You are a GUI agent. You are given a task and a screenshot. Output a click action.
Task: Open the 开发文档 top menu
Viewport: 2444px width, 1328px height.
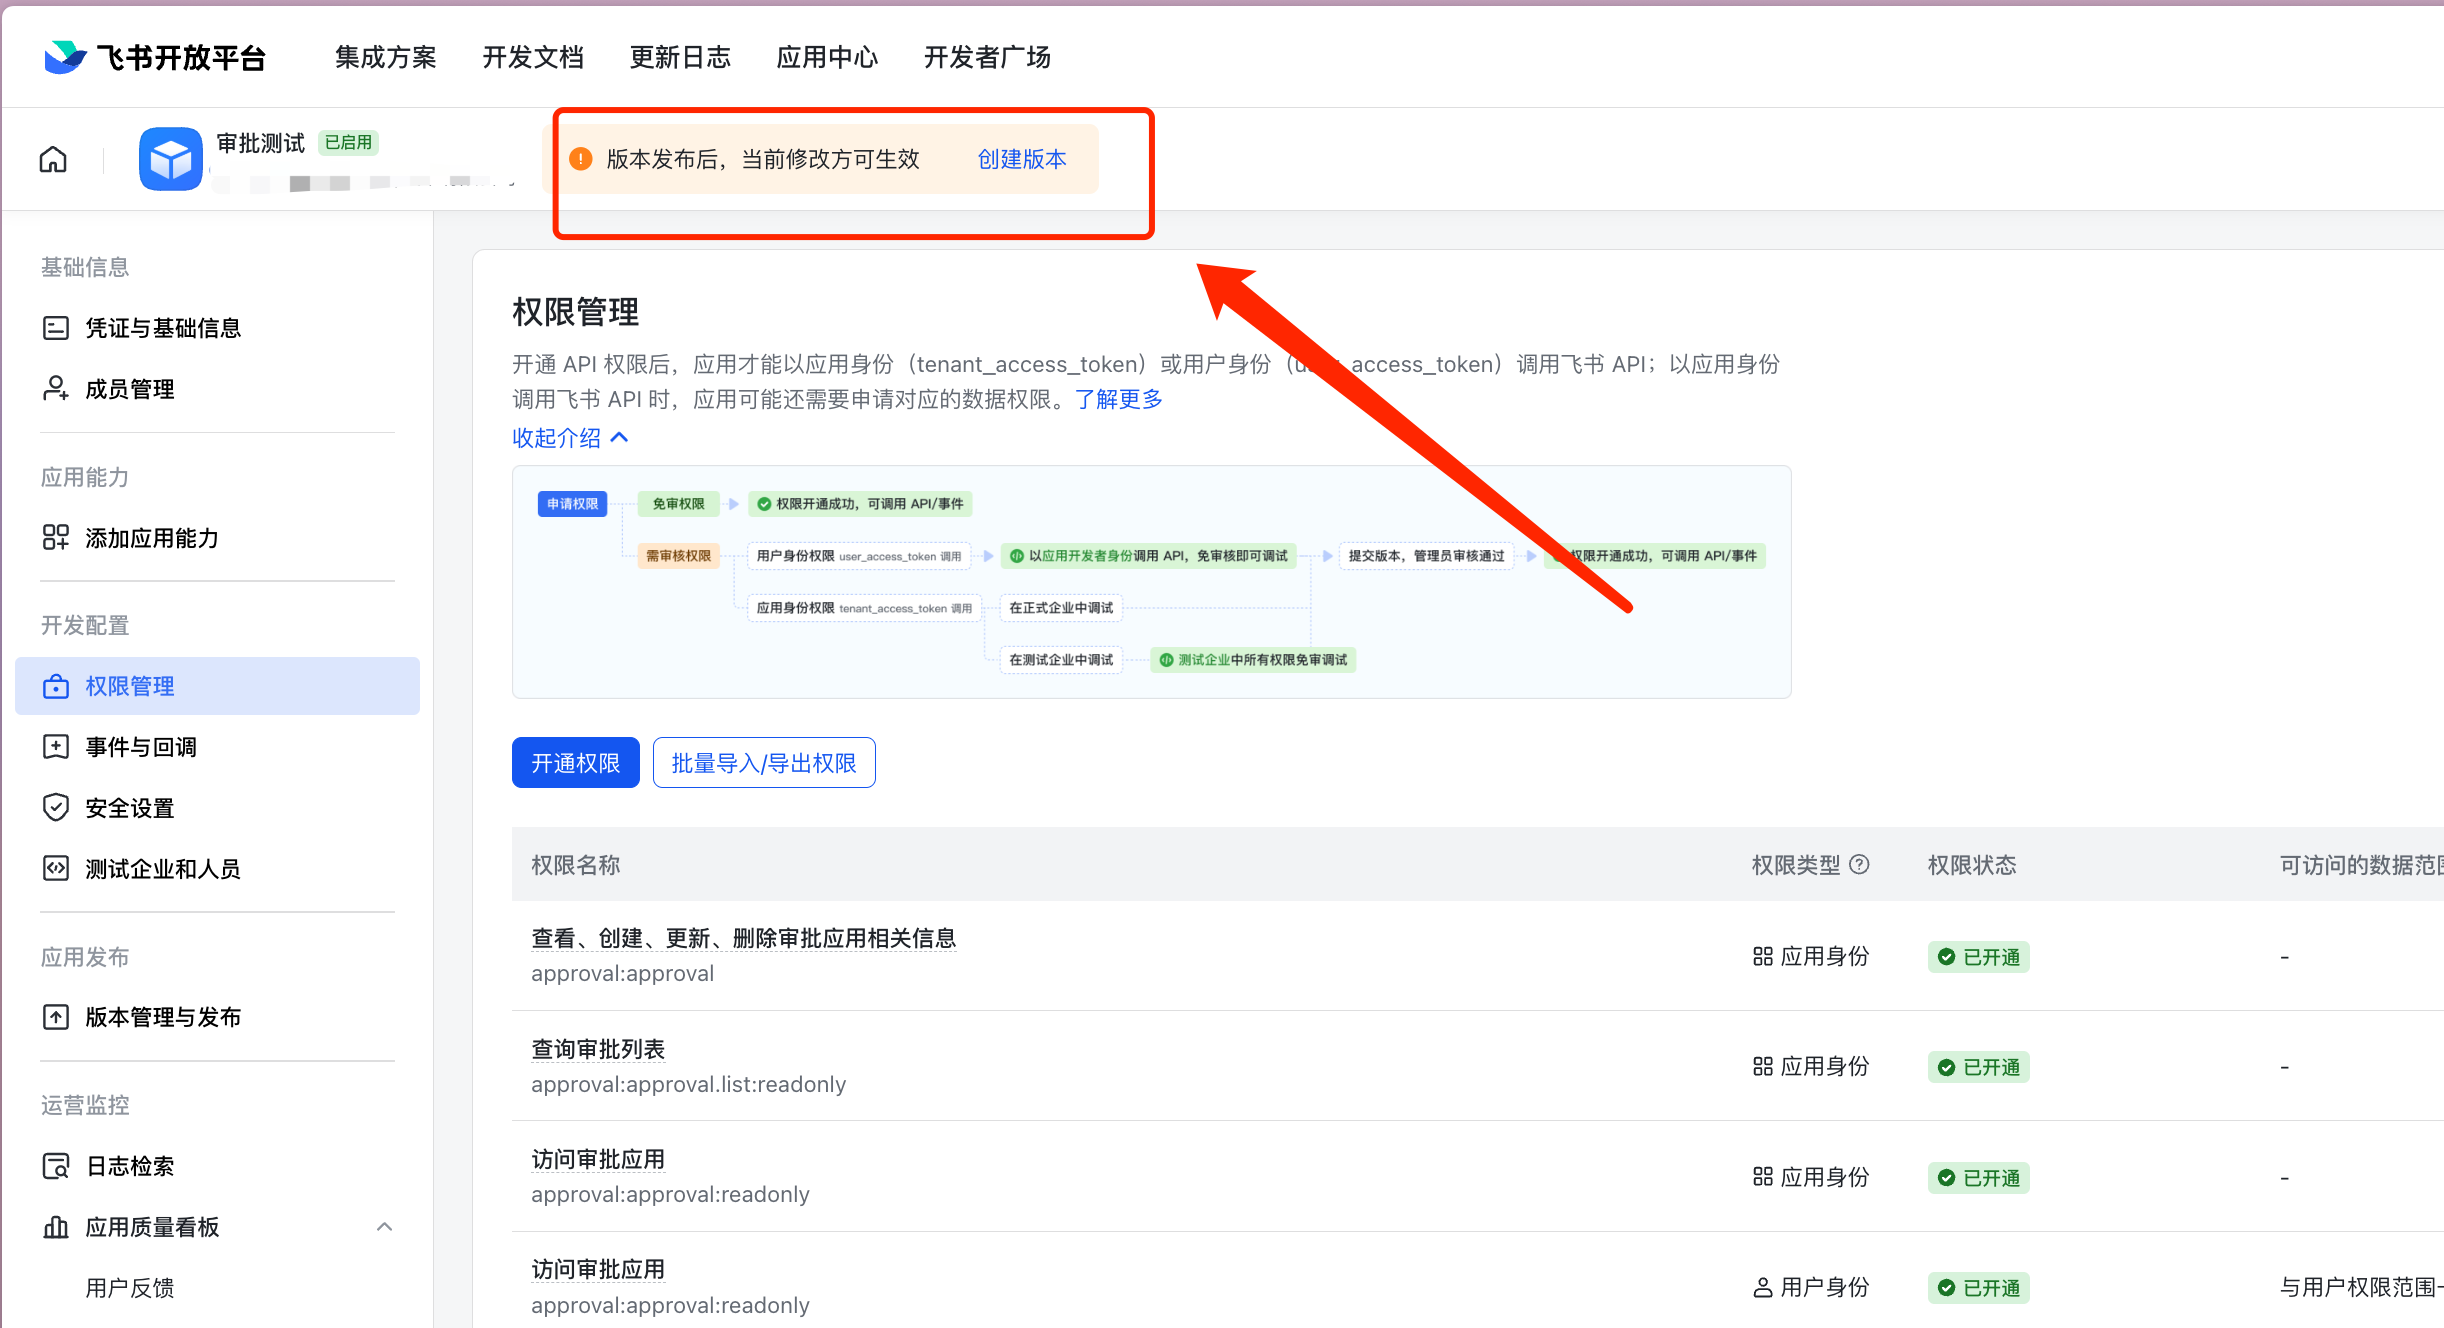533,57
